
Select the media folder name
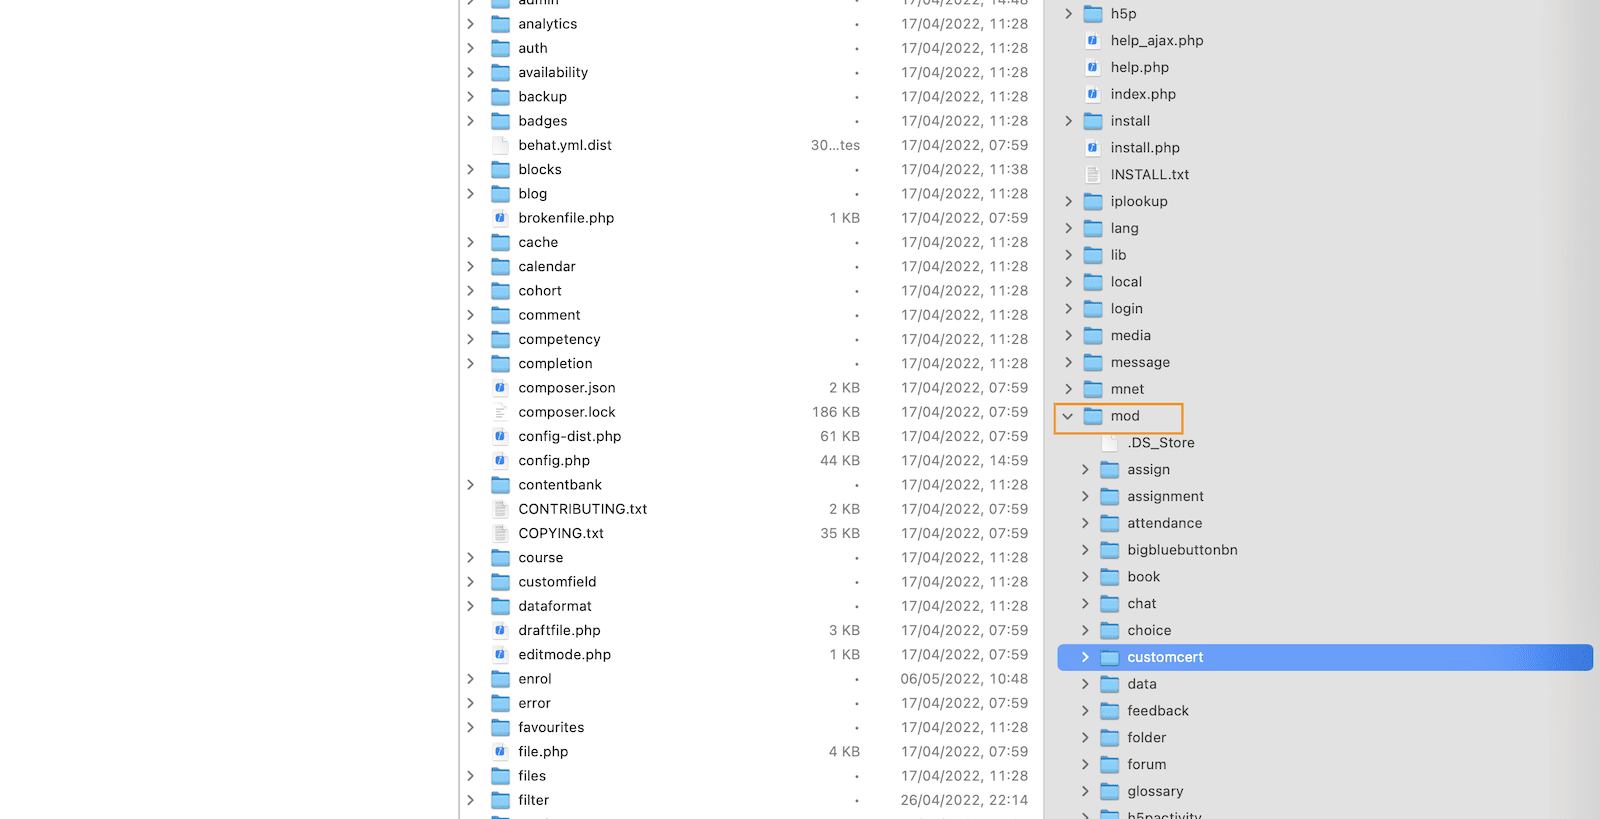[1131, 336]
